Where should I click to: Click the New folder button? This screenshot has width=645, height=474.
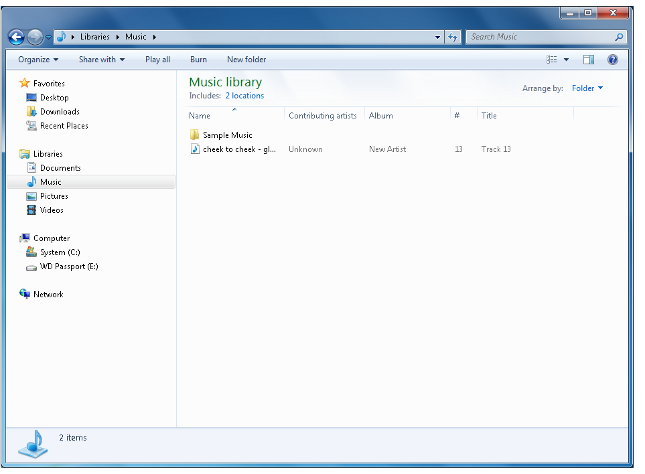pyautogui.click(x=246, y=60)
